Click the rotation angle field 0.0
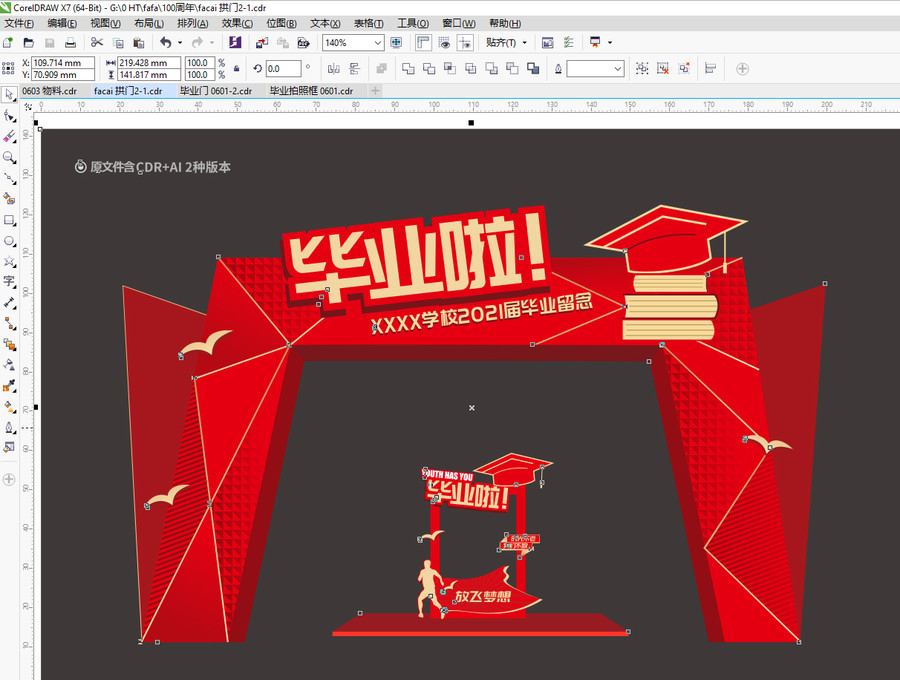 tap(283, 69)
